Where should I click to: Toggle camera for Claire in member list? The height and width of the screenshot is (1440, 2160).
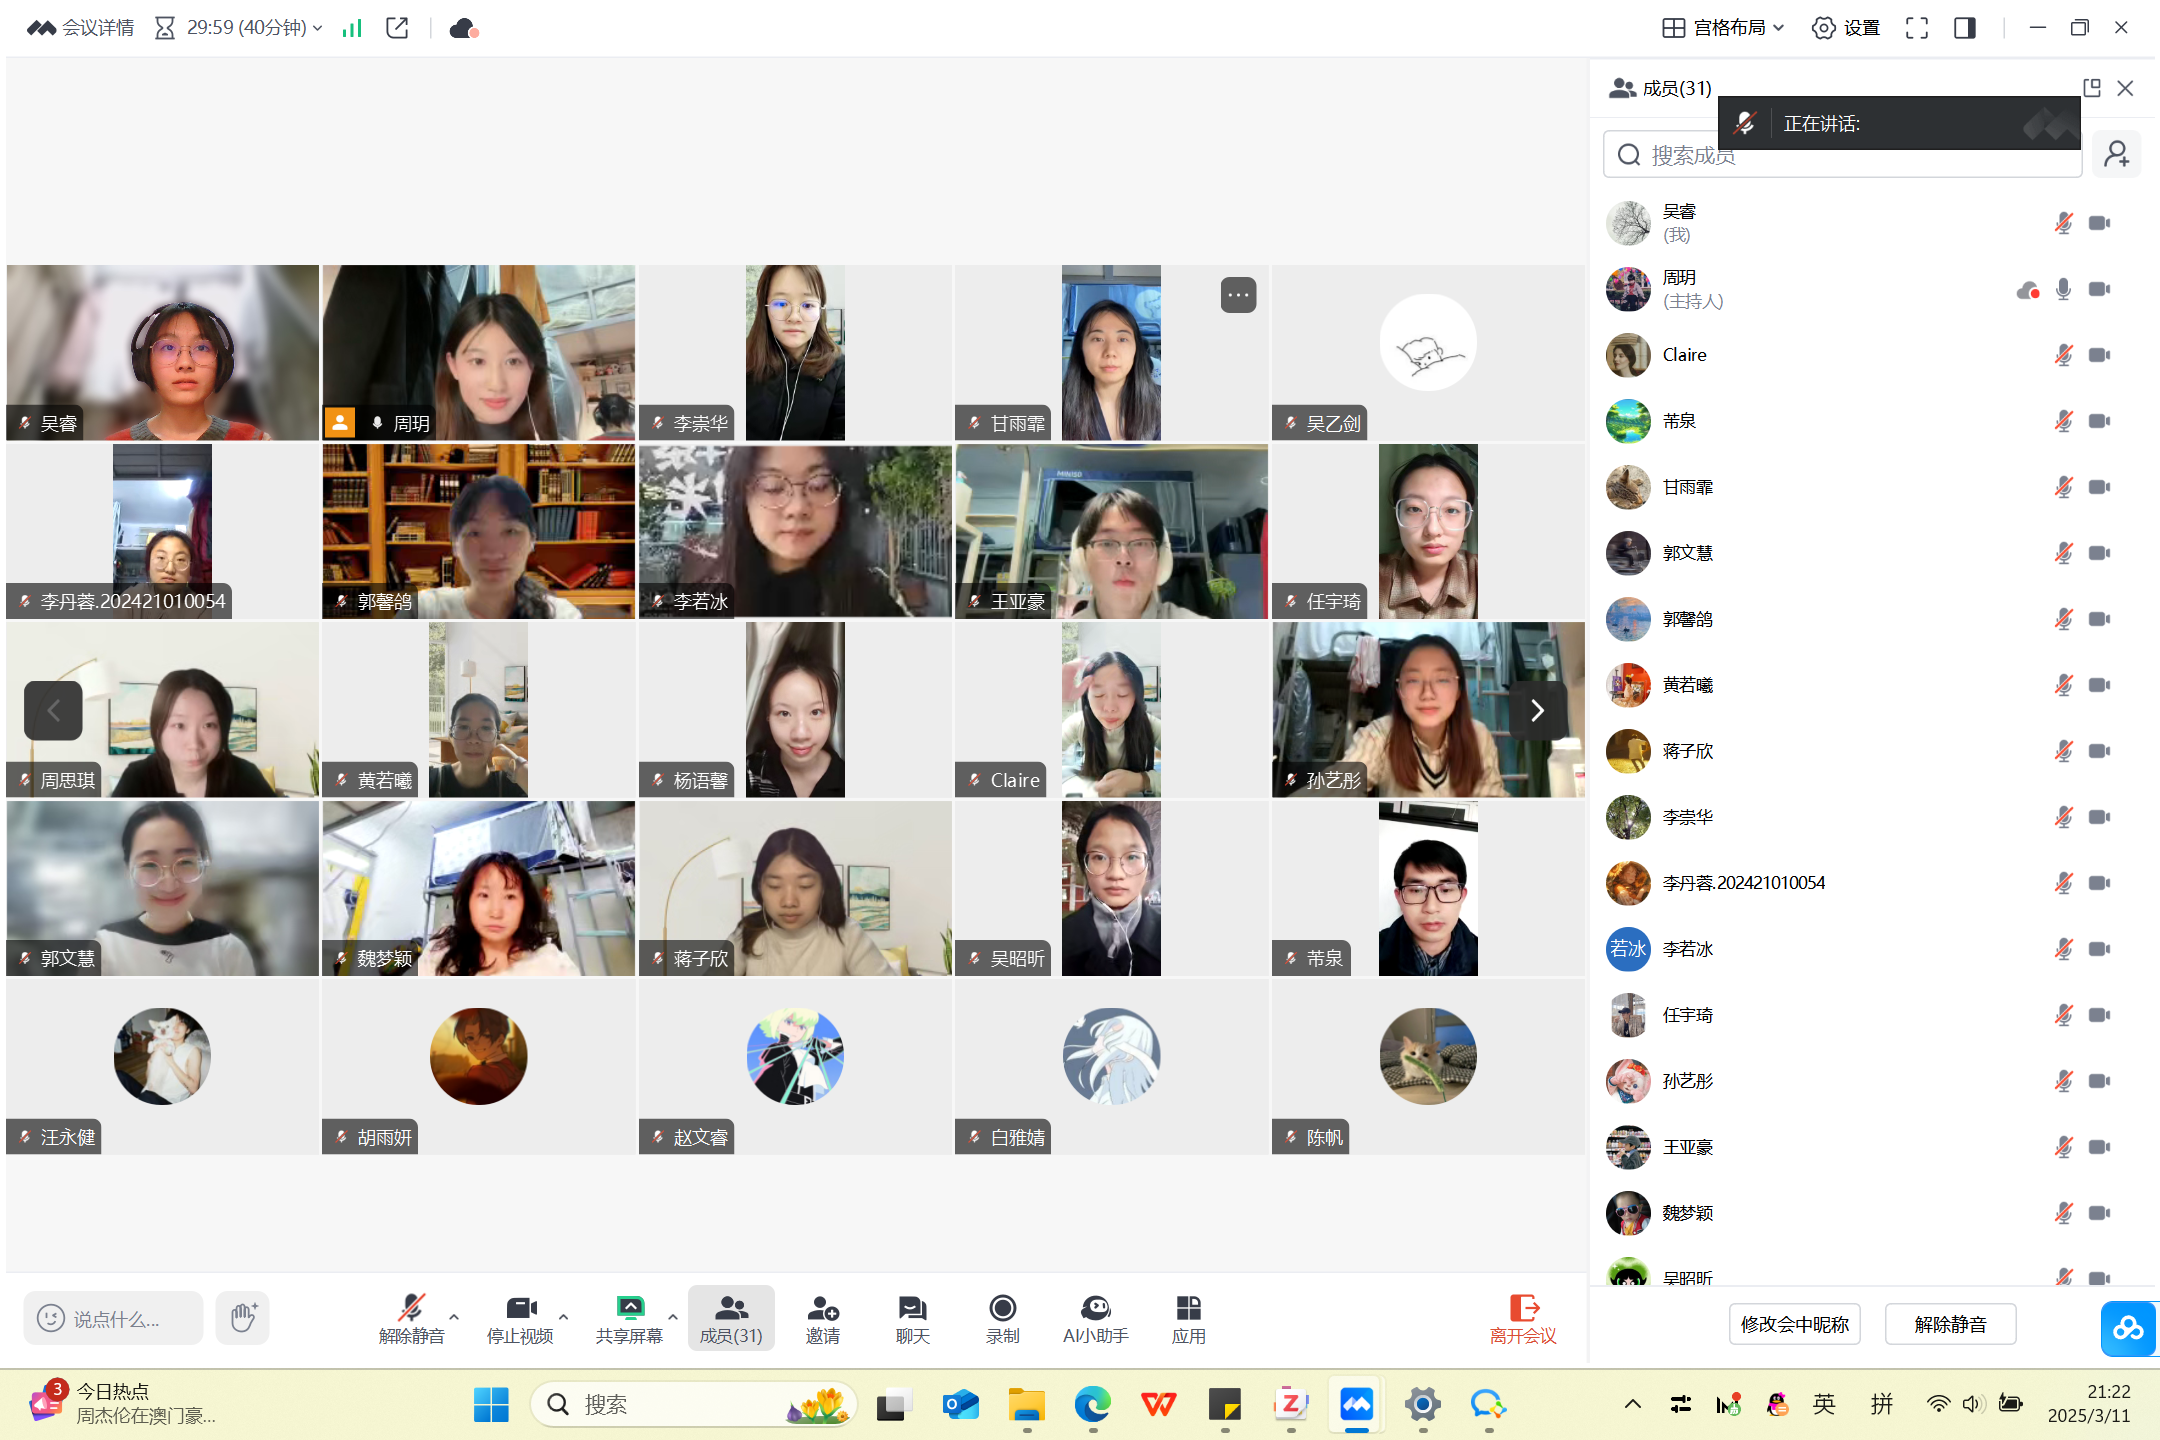pos(2100,355)
